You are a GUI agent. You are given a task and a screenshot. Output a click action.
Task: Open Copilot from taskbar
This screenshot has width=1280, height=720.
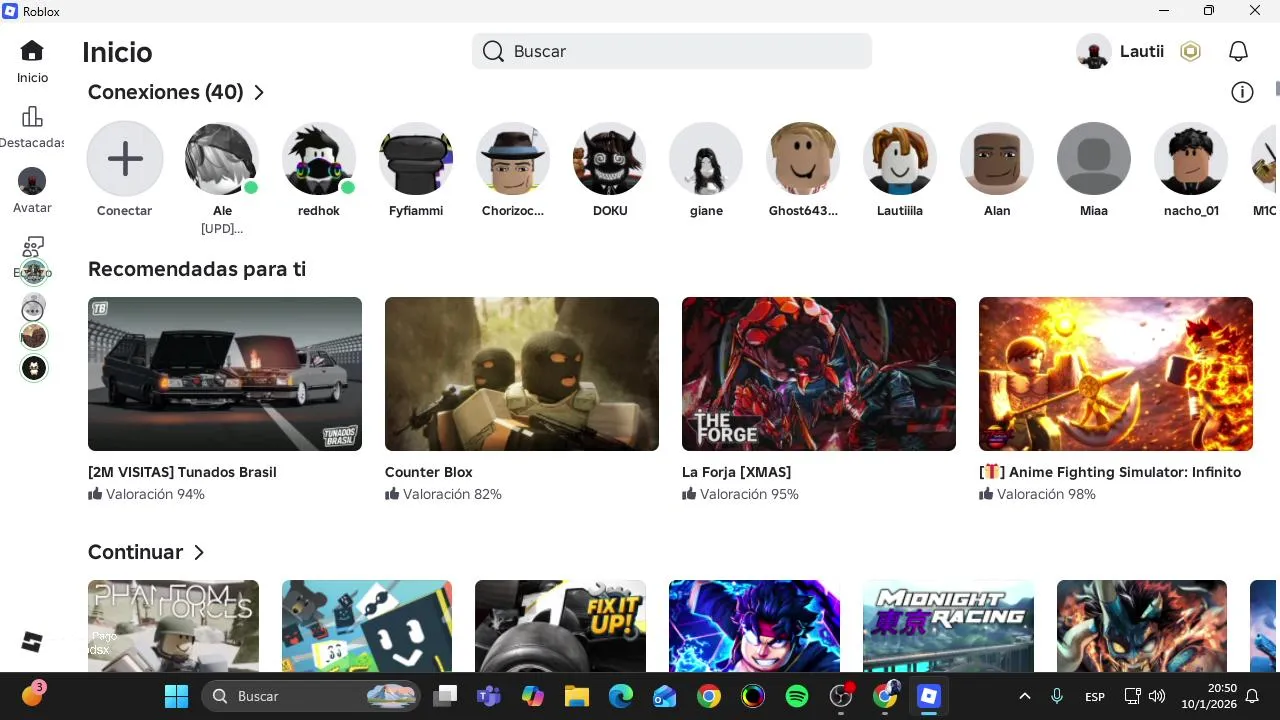pos(533,696)
